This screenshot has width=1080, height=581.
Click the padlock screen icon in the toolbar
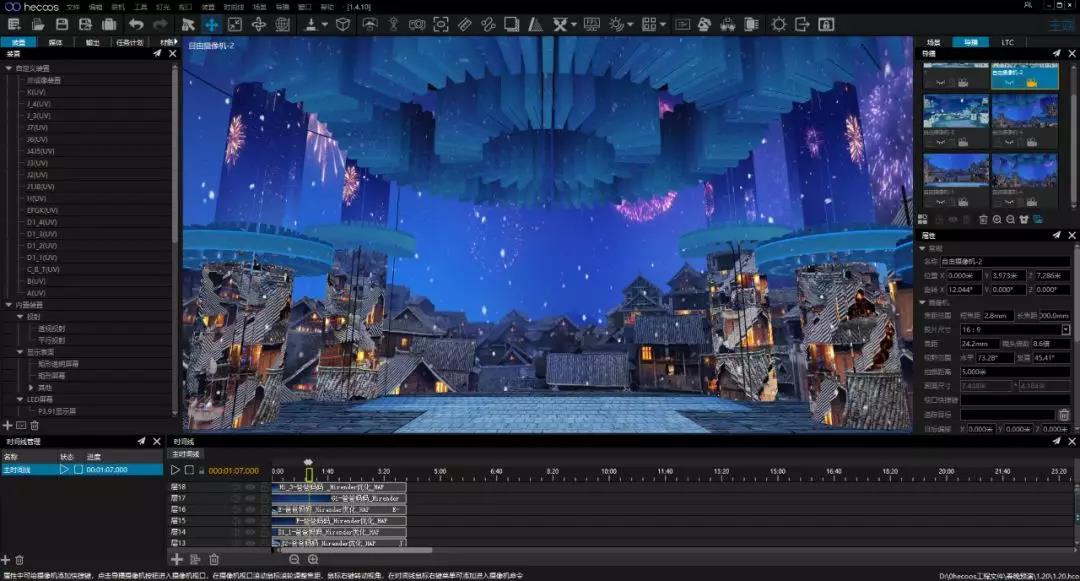point(826,25)
